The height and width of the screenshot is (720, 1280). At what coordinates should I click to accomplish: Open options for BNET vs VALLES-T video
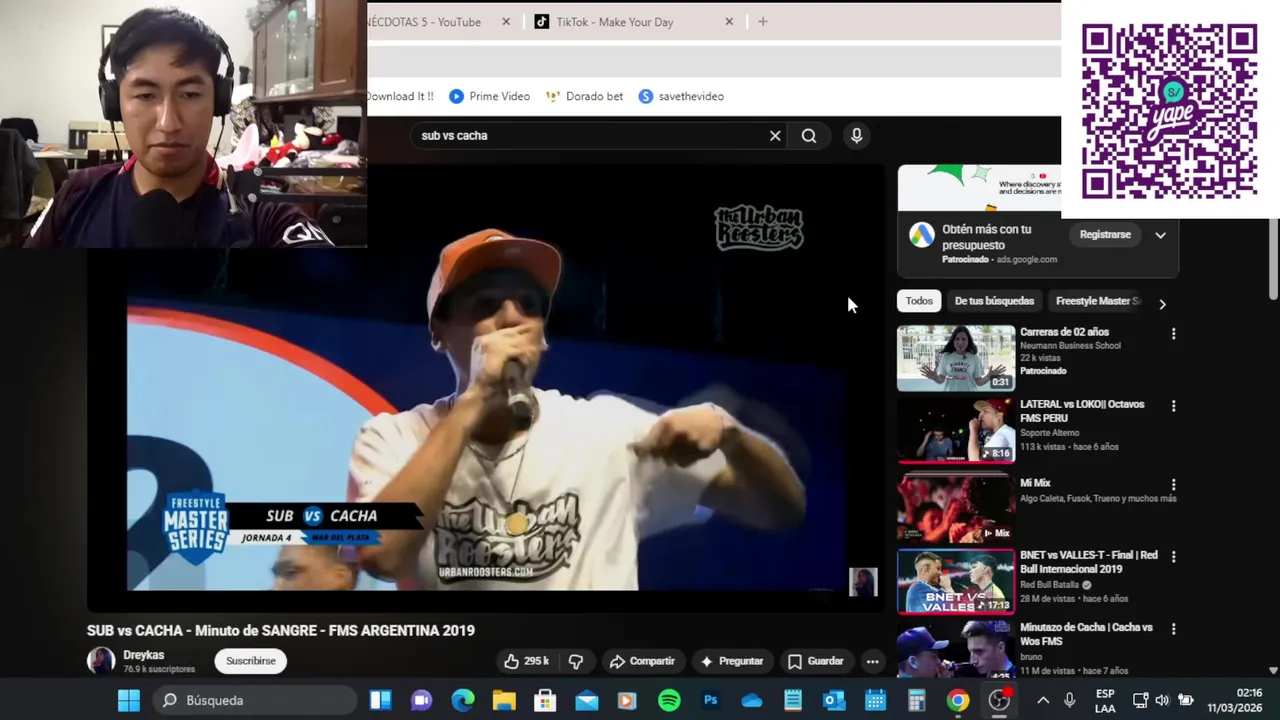1173,557
